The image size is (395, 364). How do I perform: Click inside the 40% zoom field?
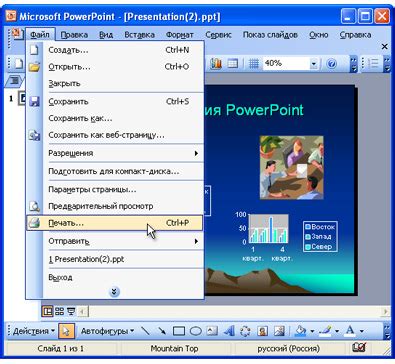pyautogui.click(x=286, y=63)
